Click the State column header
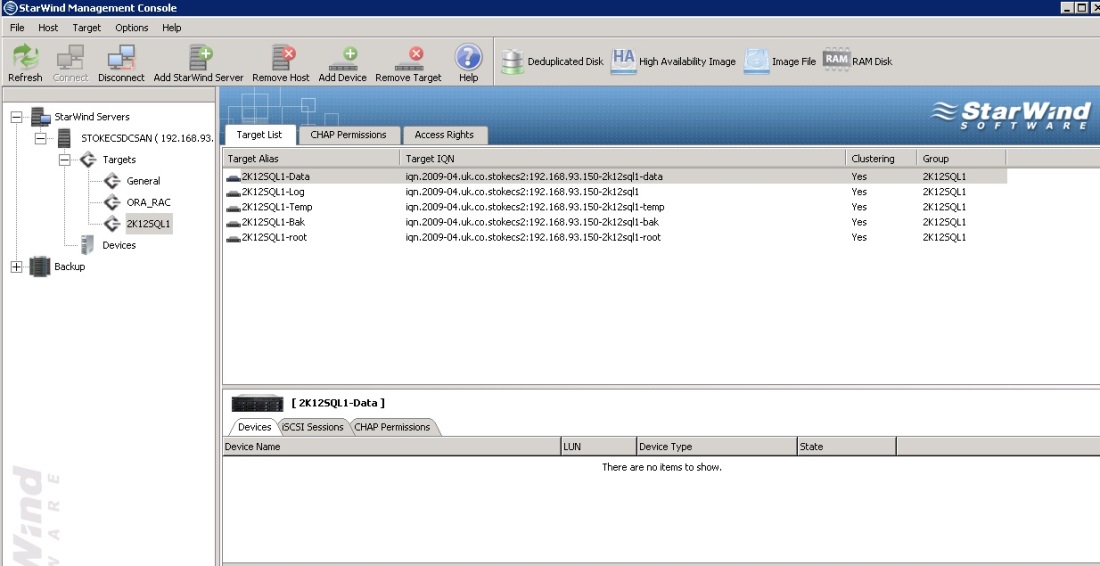Image resolution: width=1100 pixels, height=566 pixels. [847, 446]
